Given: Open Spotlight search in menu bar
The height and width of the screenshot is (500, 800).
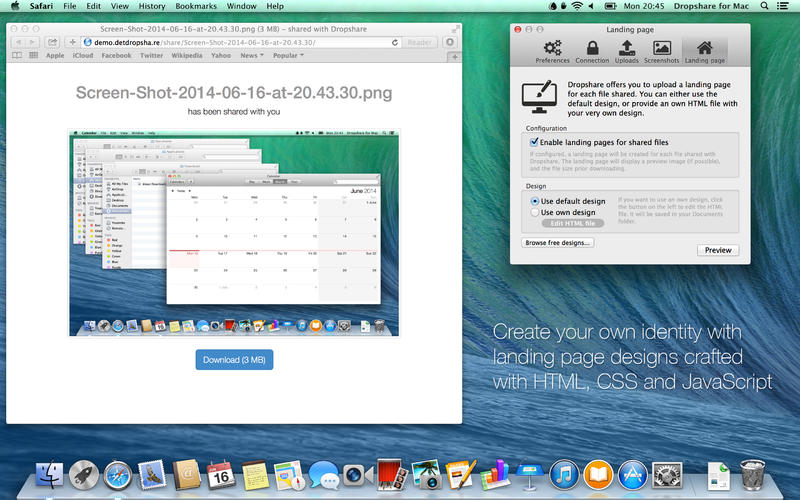Looking at the screenshot, I should click(x=764, y=6).
